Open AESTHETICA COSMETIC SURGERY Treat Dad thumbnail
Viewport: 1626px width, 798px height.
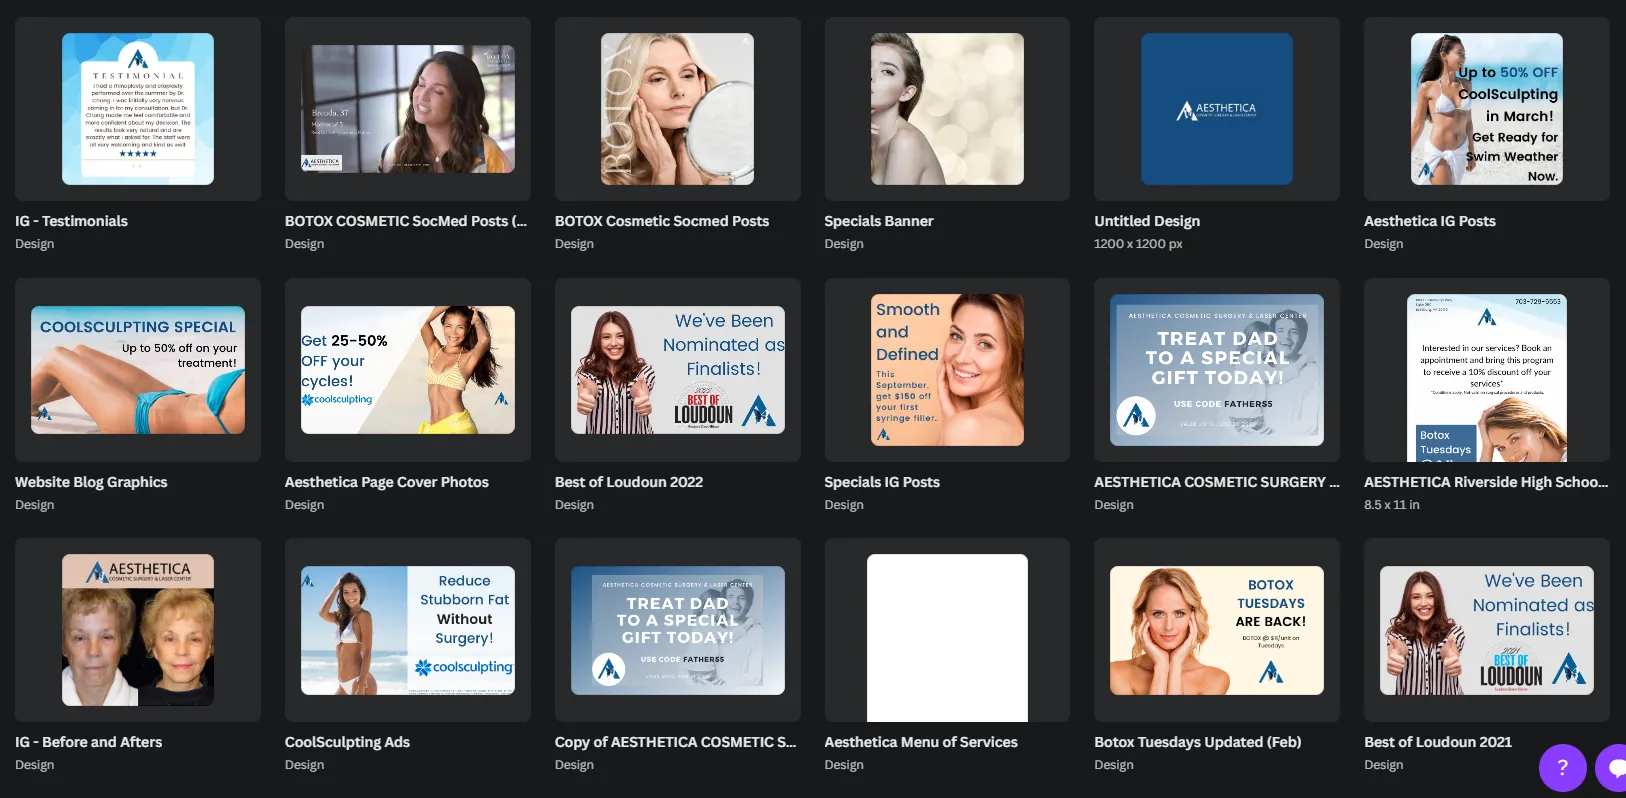(x=1217, y=370)
